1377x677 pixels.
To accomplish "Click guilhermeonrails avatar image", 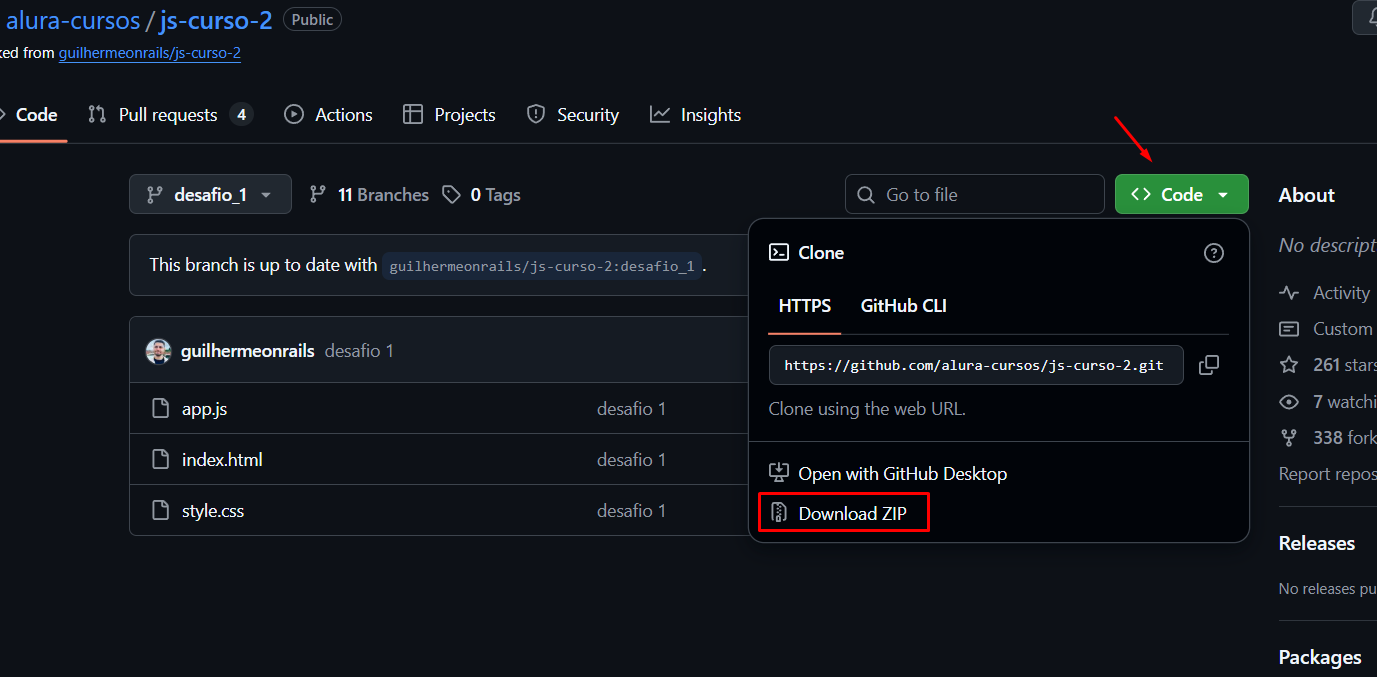I will 159,351.
